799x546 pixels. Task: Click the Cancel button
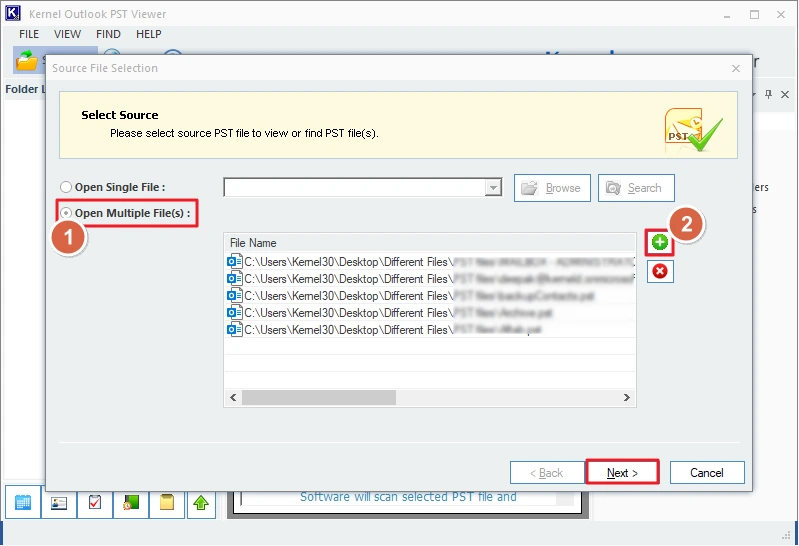[x=707, y=473]
